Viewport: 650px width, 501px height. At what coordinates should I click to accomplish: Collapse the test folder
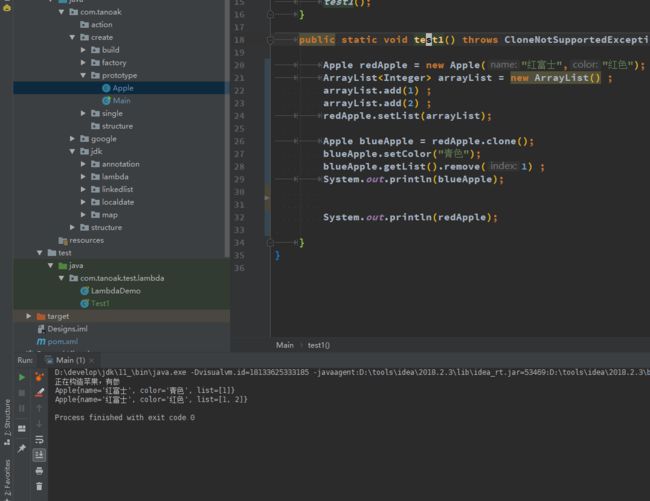pyautogui.click(x=39, y=253)
